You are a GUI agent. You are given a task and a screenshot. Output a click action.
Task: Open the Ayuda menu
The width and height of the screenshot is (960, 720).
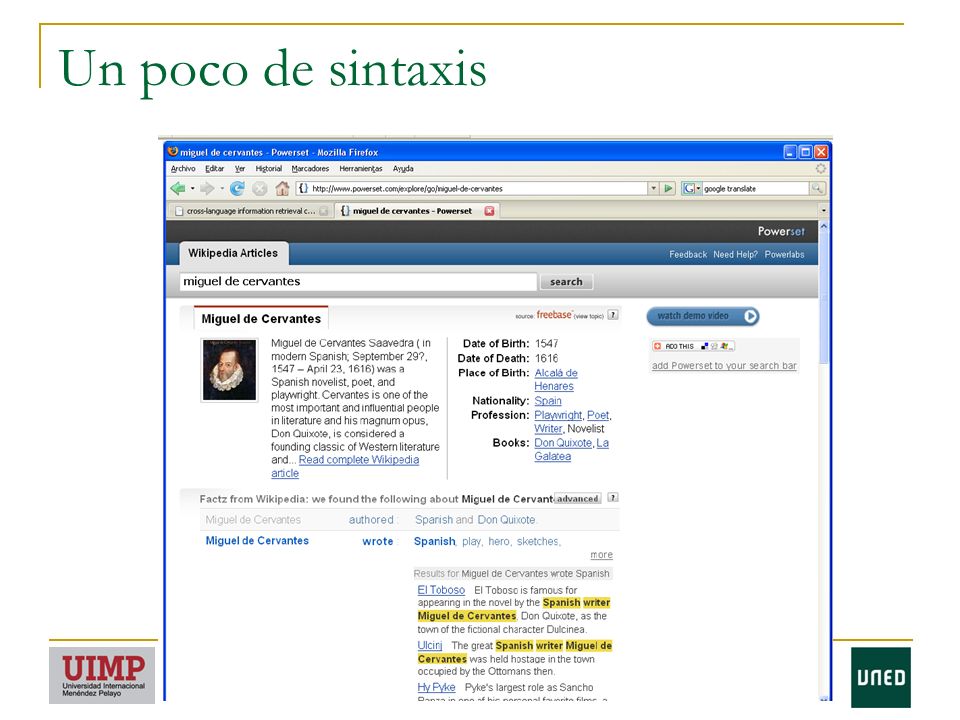tap(403, 168)
